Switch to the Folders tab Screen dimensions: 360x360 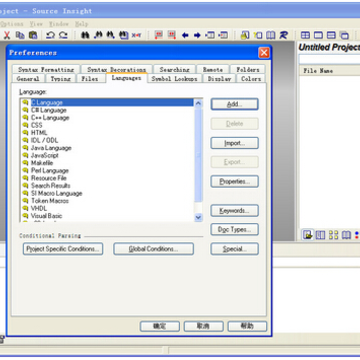(248, 69)
